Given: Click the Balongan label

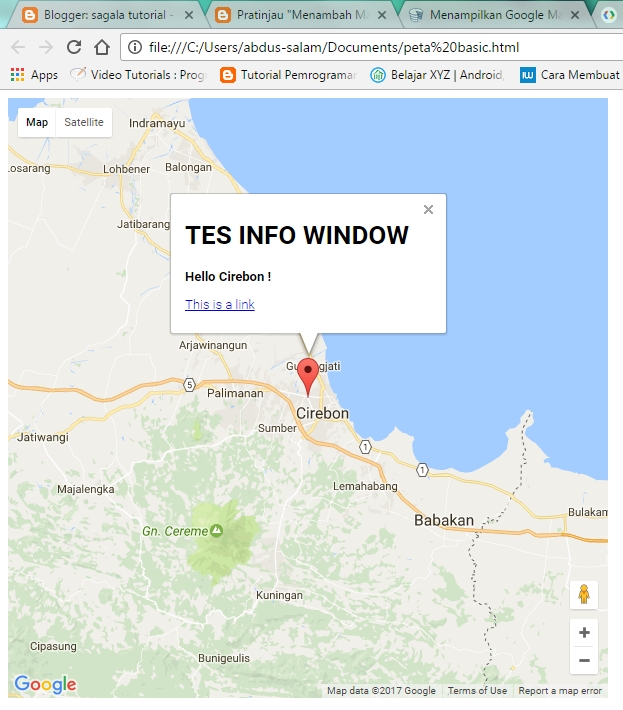Looking at the screenshot, I should (x=188, y=167).
